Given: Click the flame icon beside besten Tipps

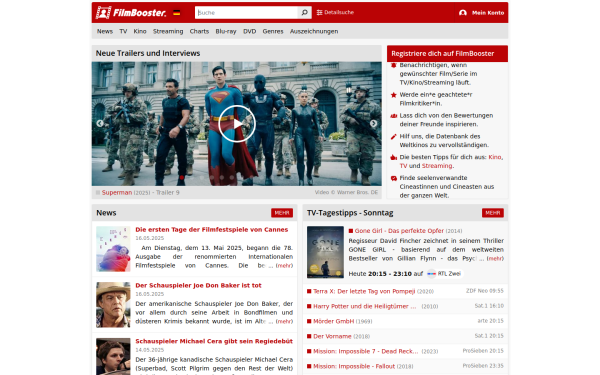Looking at the screenshot, I should click(x=393, y=157).
